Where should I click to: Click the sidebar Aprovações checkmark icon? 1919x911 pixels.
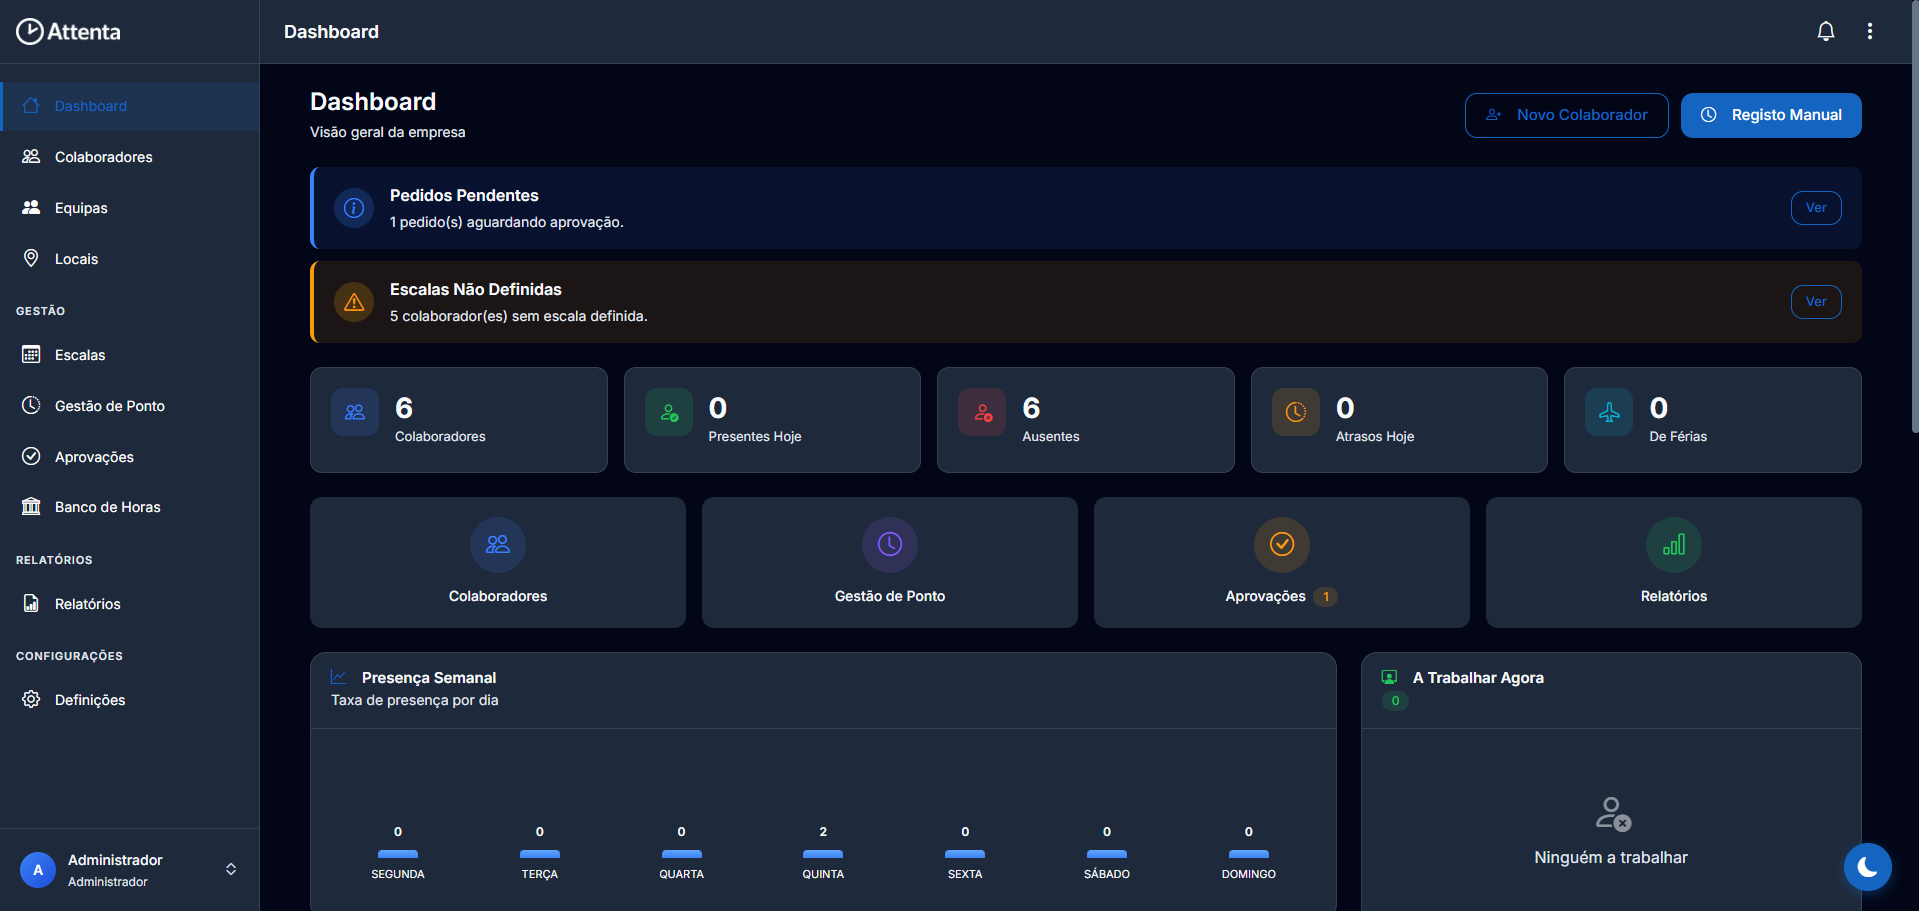click(x=31, y=456)
